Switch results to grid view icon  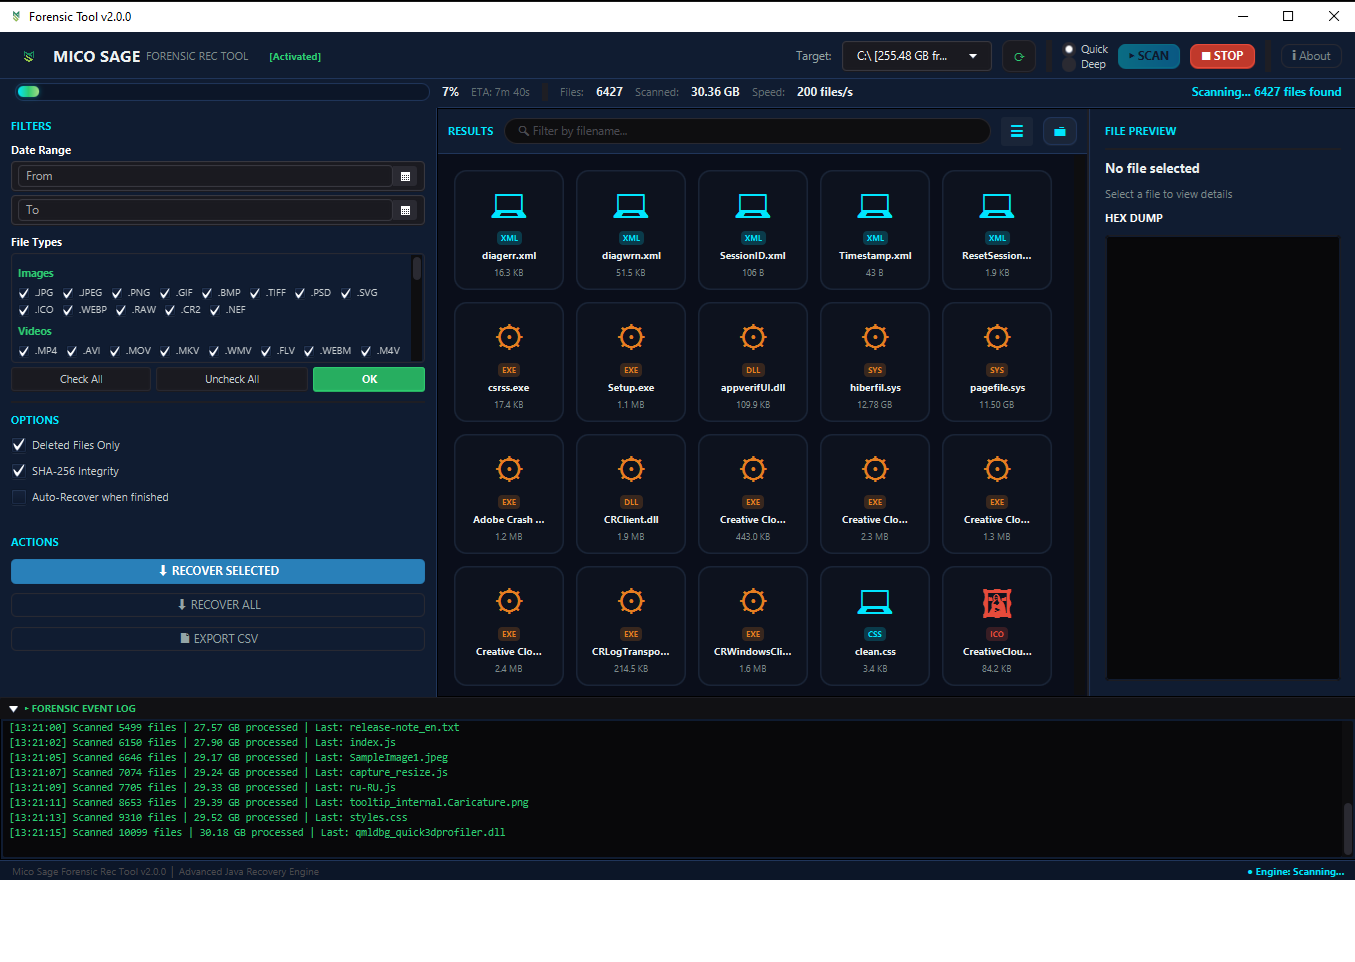point(1059,131)
